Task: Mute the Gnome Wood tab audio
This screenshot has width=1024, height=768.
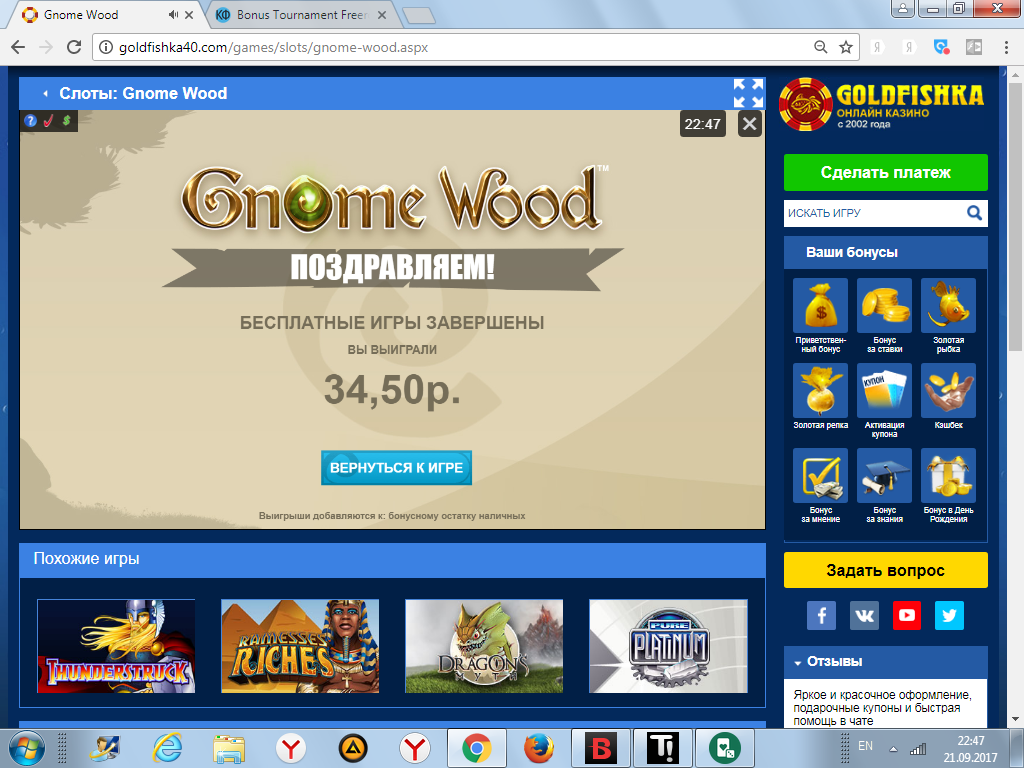Action: pos(172,14)
